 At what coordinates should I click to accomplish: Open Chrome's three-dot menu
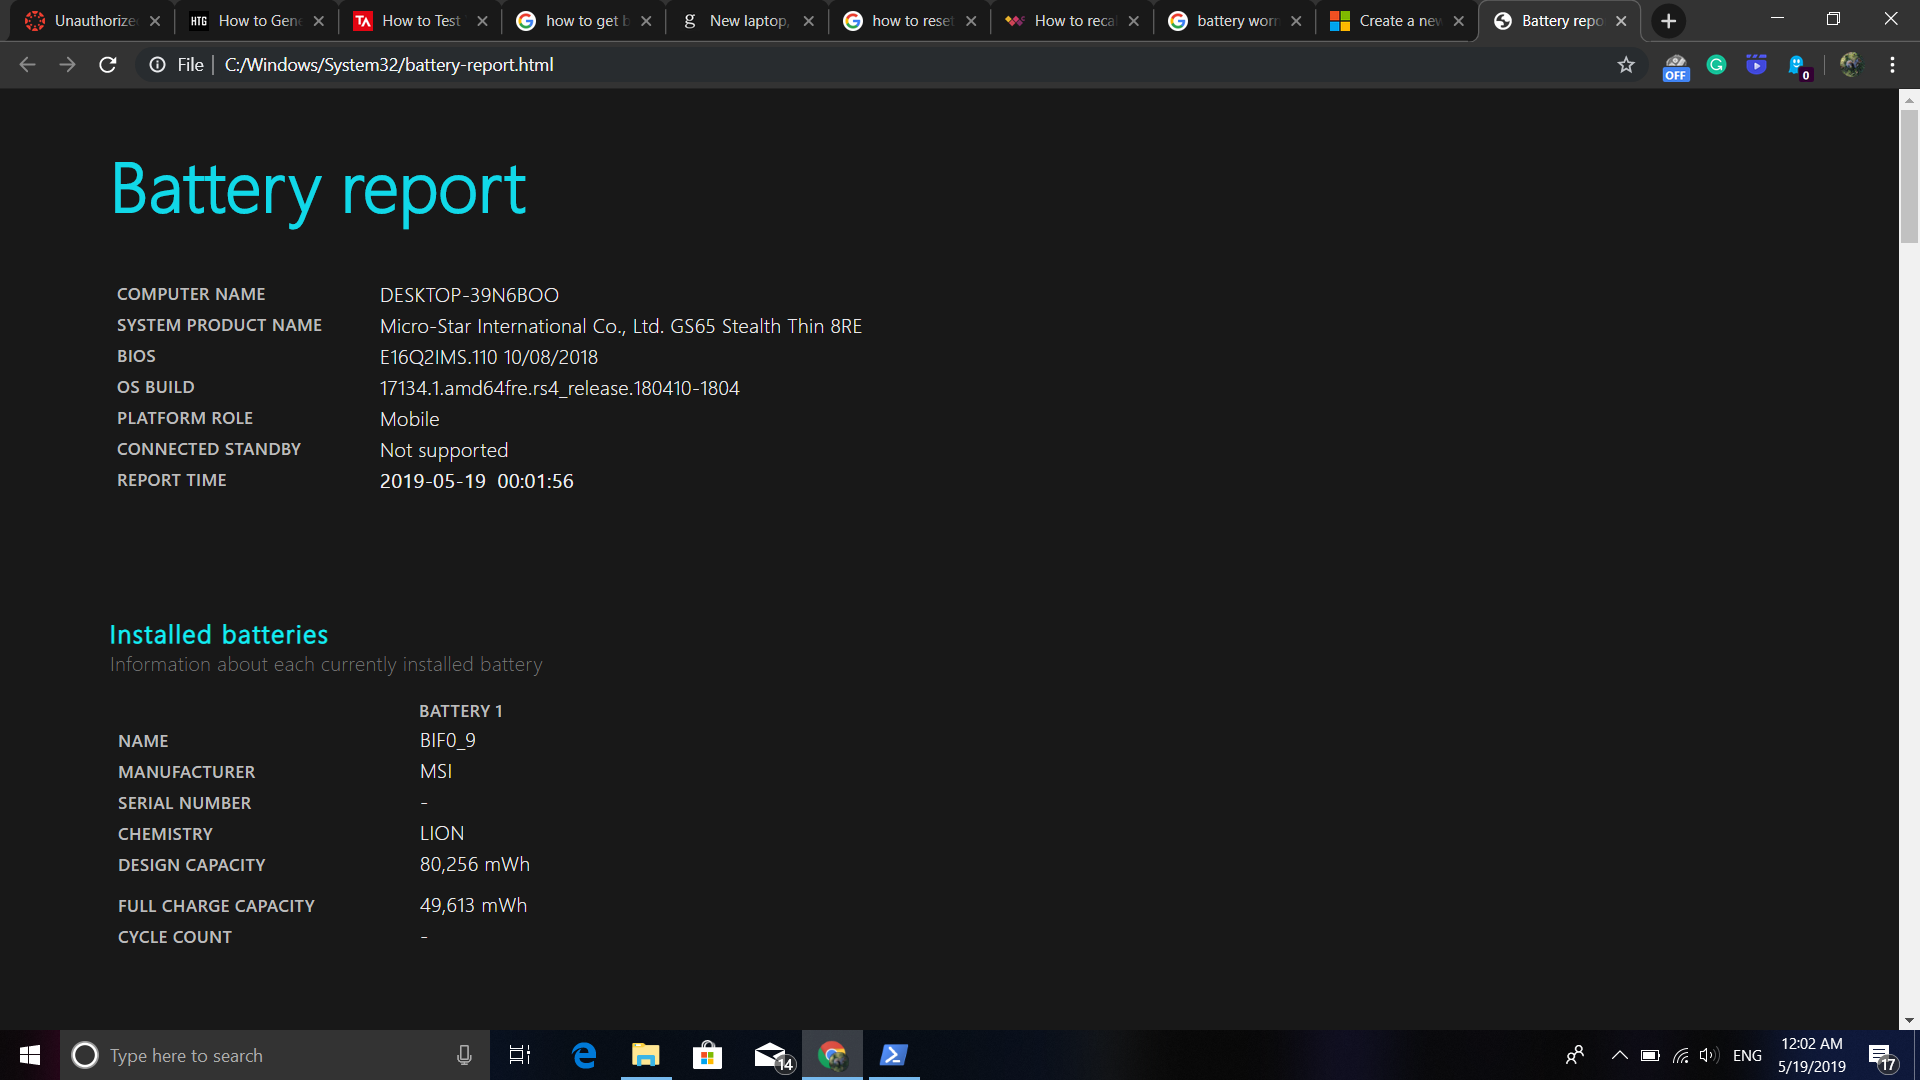pyautogui.click(x=1892, y=65)
